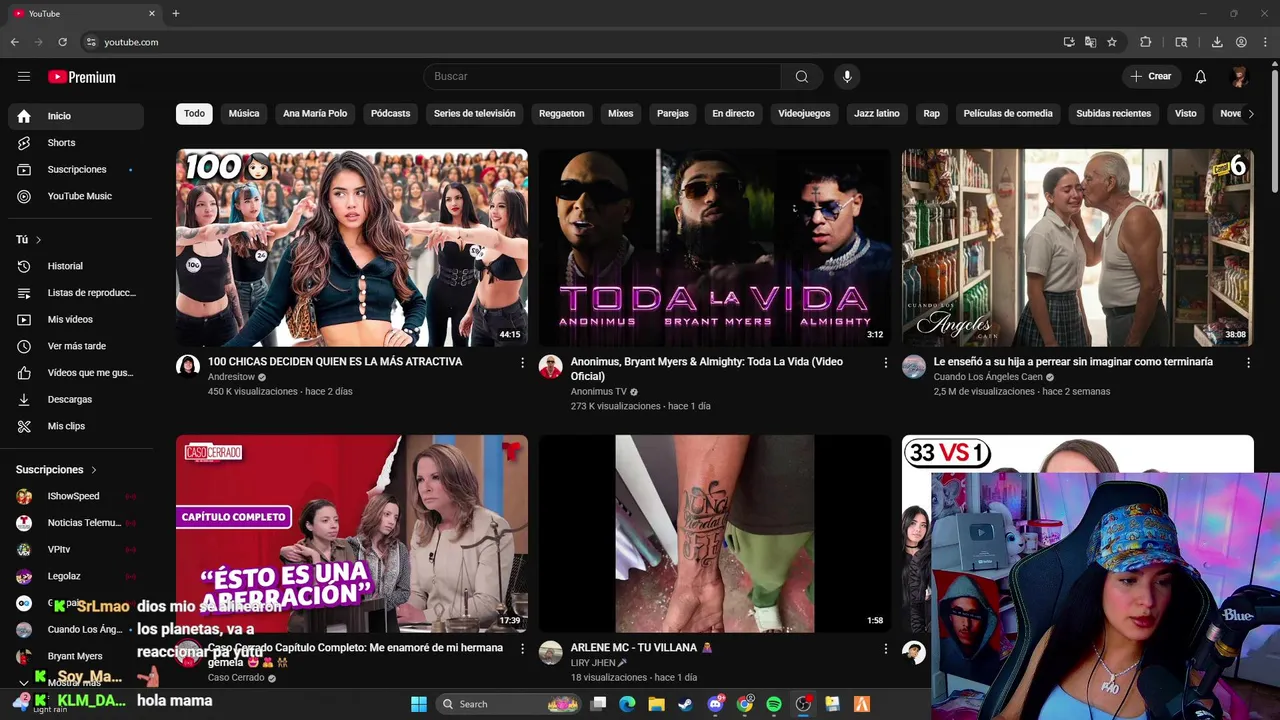
Task: Open Mis vídeos in sidebar
Action: pyautogui.click(x=76, y=319)
